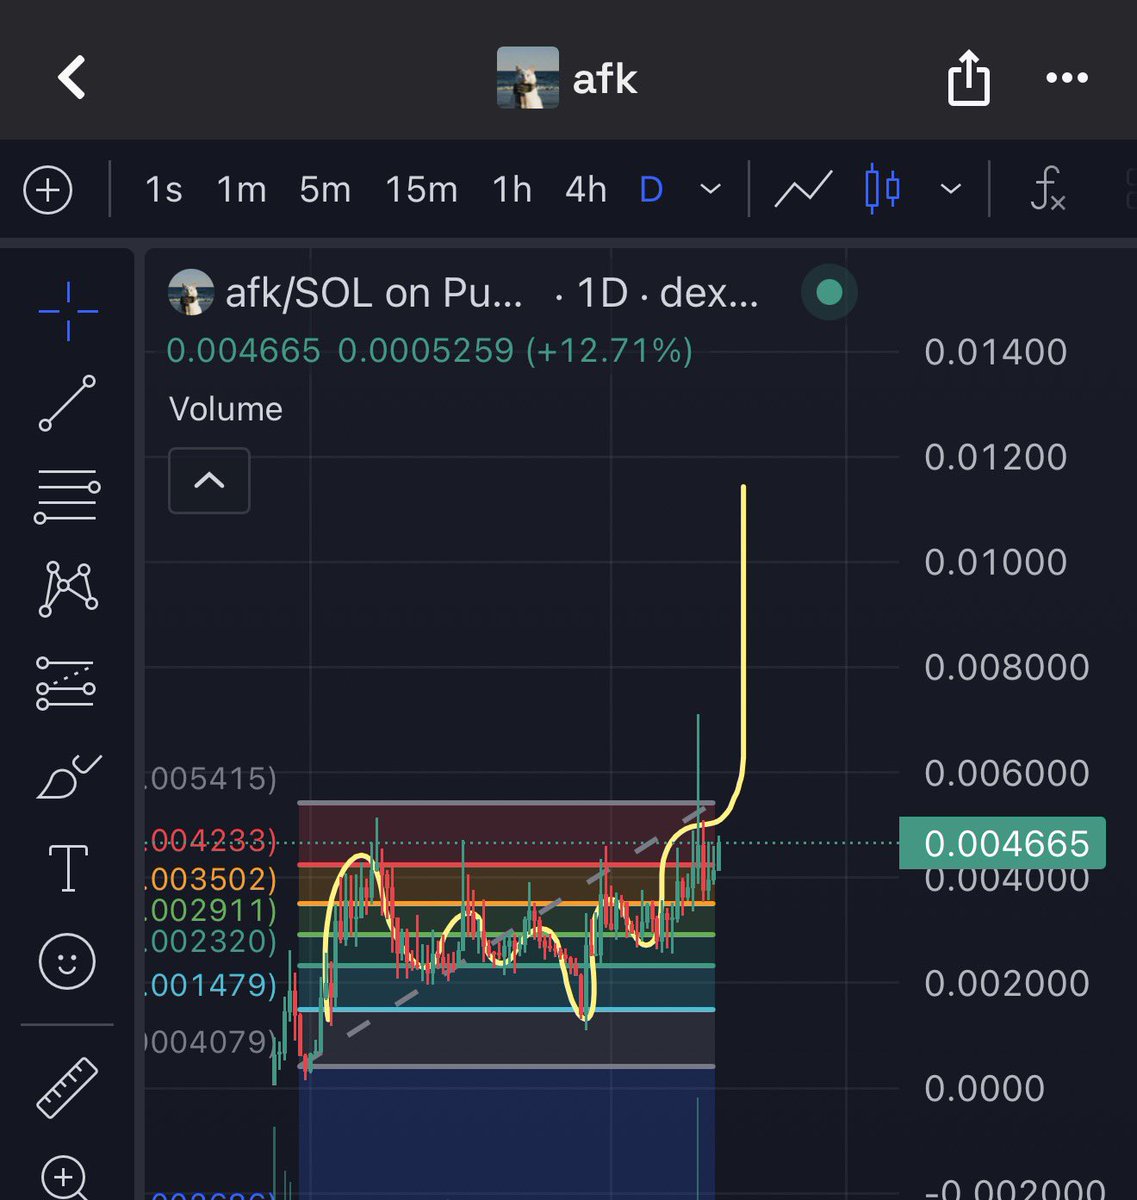Open the emoji sticker tool
1137x1200 pixels.
tap(66, 961)
